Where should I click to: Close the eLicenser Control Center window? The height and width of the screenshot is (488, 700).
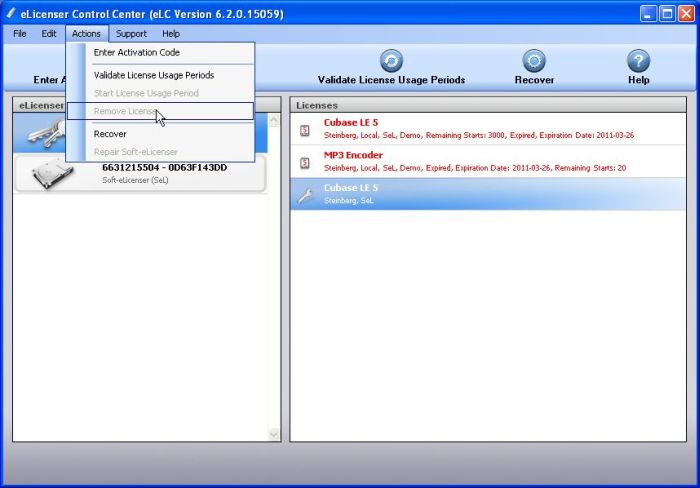coord(686,14)
